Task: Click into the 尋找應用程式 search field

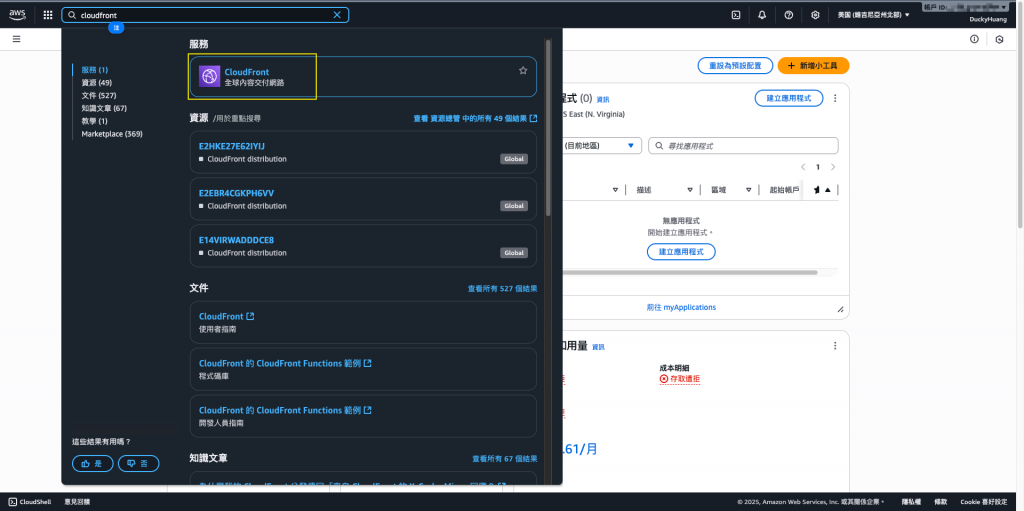Action: [743, 146]
